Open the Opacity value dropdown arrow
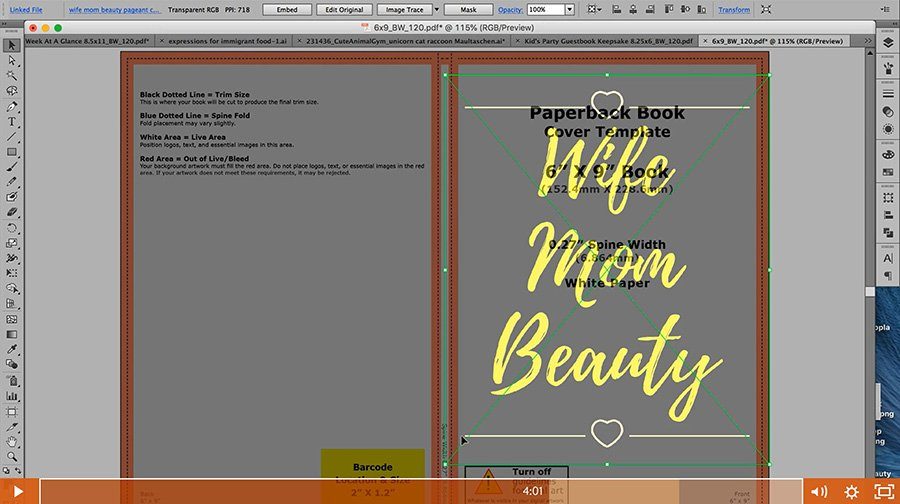Screen dimensions: 900x504 (569, 10)
